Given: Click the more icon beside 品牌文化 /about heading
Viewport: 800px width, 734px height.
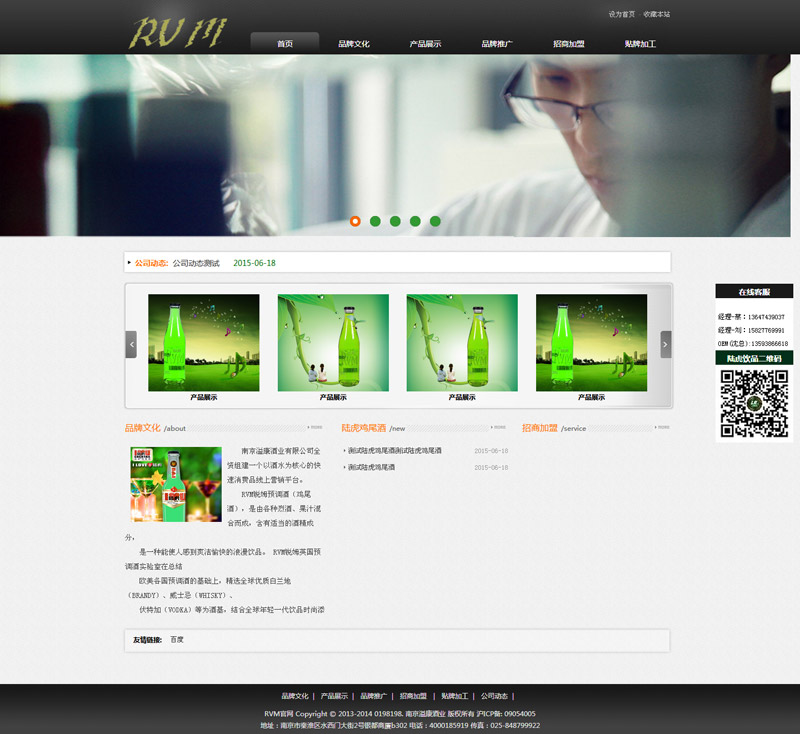Looking at the screenshot, I should click(x=314, y=427).
